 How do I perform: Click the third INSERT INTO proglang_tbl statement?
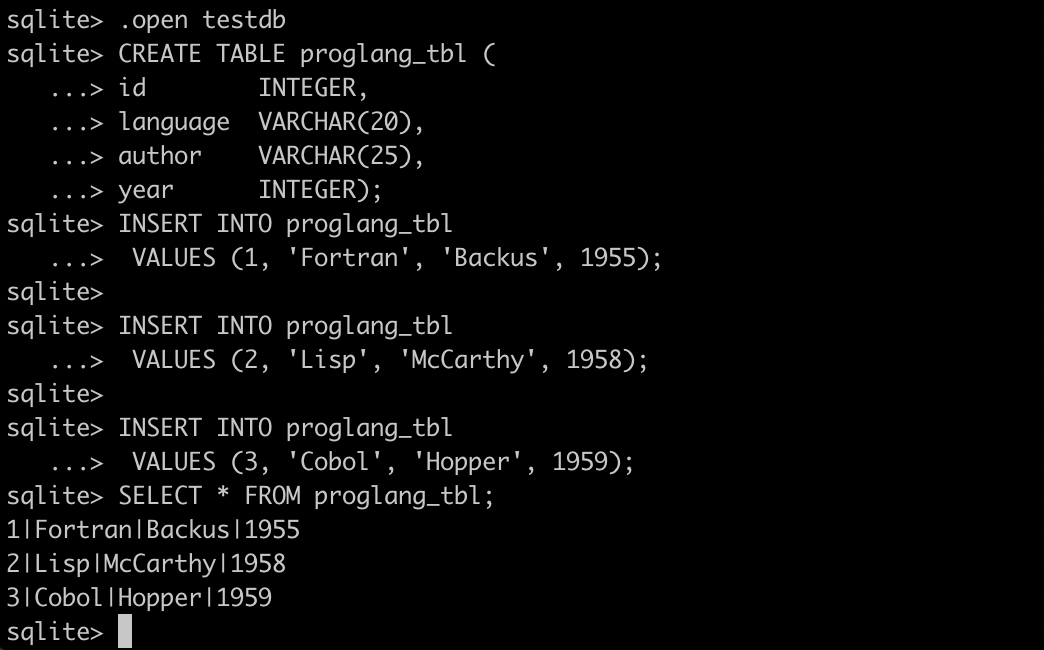[286, 428]
